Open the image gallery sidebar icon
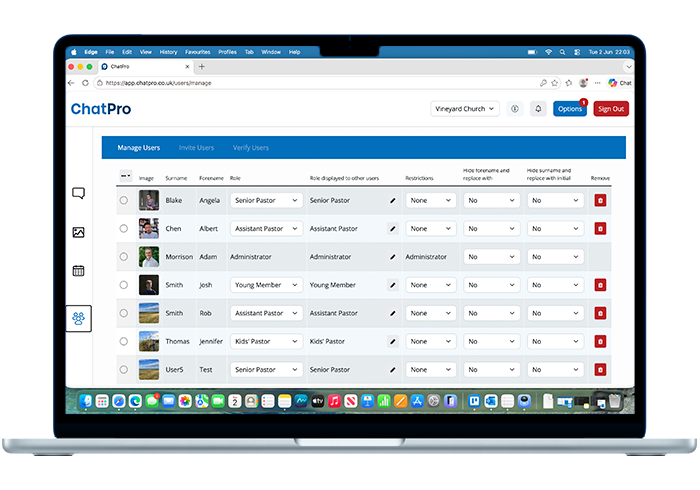This screenshot has height=490, width=700. coord(79,232)
